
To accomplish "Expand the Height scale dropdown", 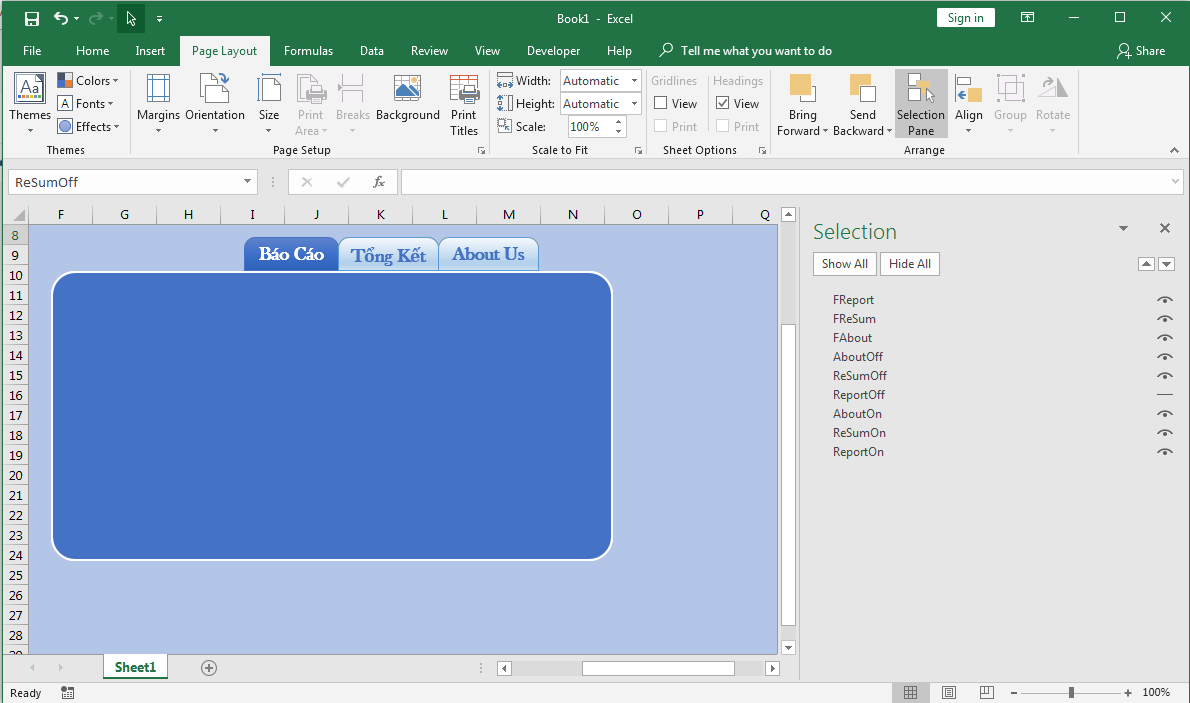I will point(634,104).
